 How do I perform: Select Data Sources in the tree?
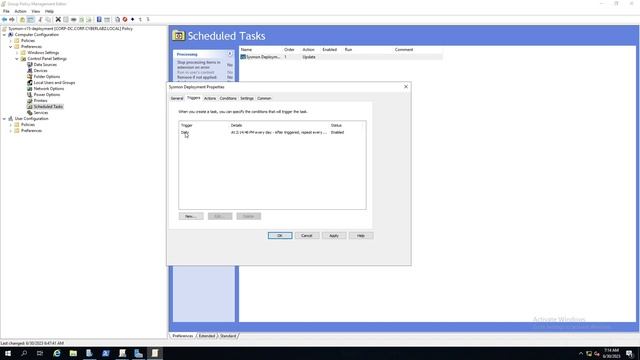tap(45, 64)
